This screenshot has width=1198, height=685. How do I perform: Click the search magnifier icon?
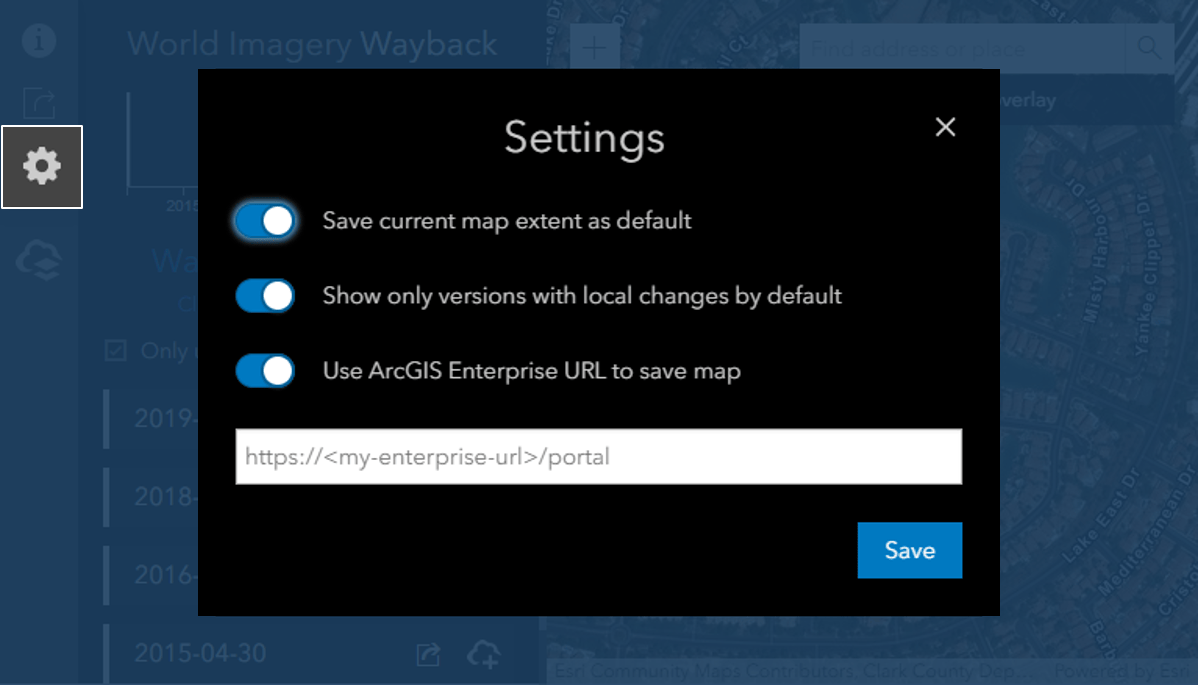[1148, 48]
